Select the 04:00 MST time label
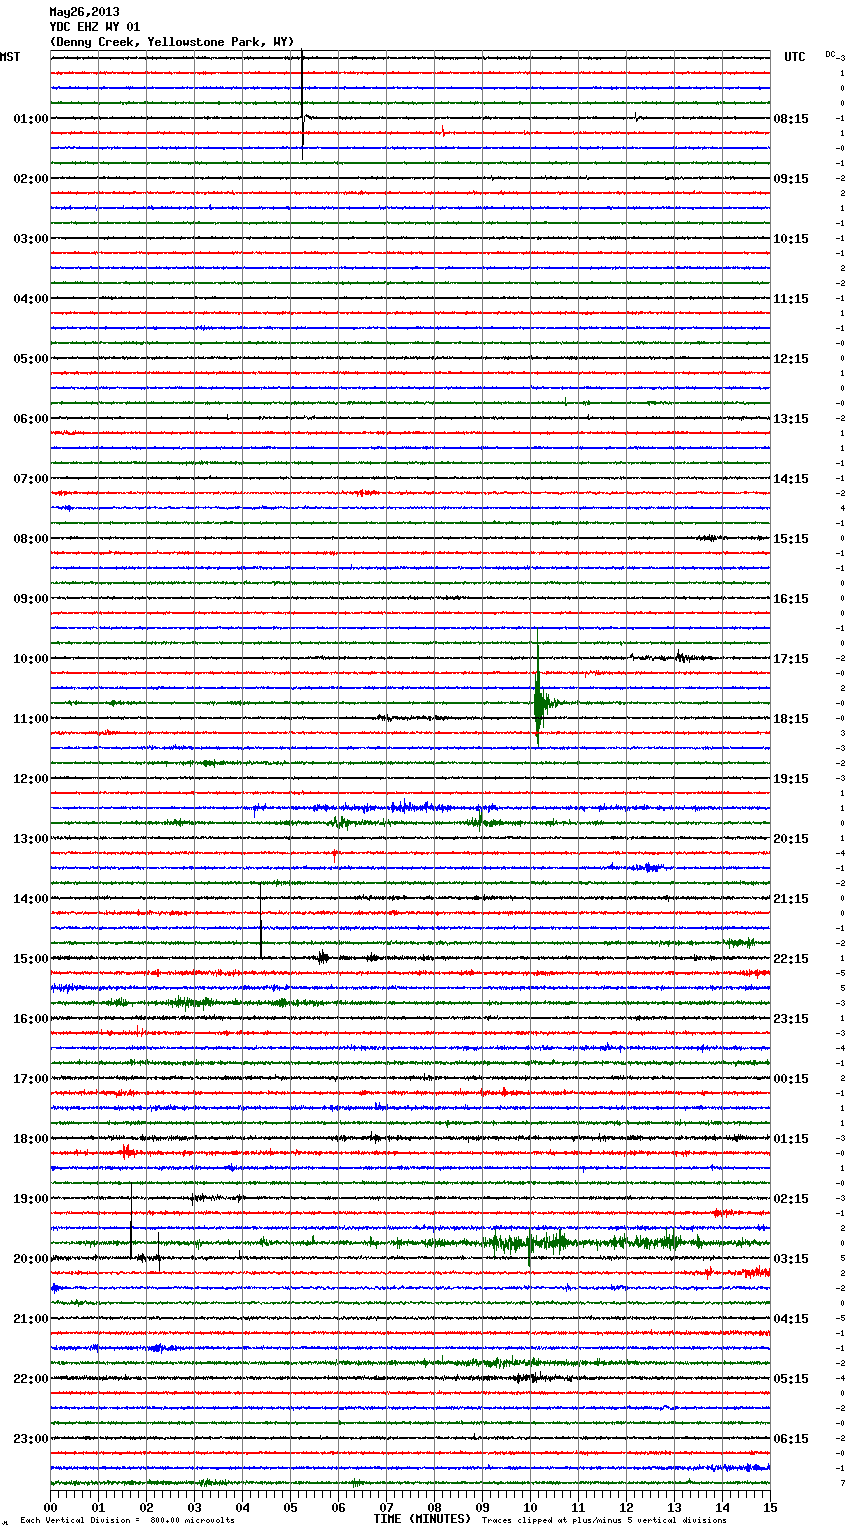Screen dimensions: 850x1534 (x=30, y=299)
